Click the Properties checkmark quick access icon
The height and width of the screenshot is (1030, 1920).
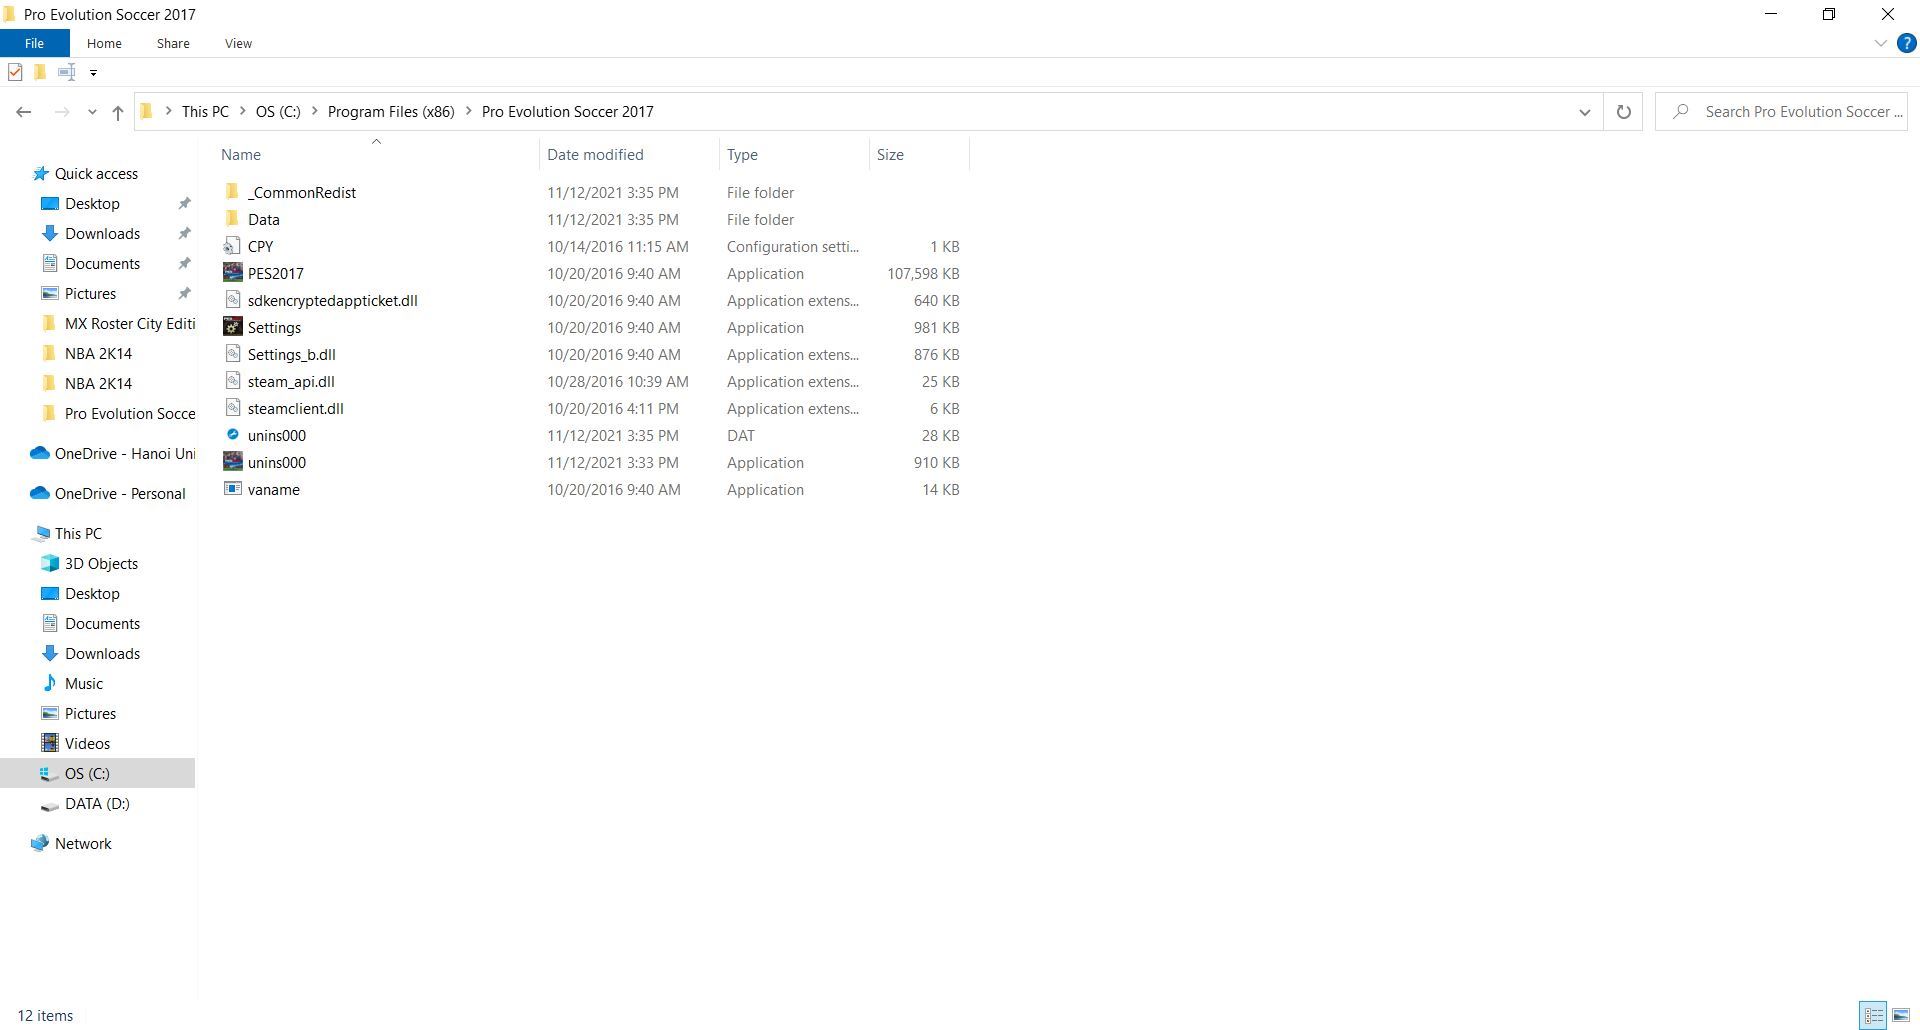click(x=15, y=72)
